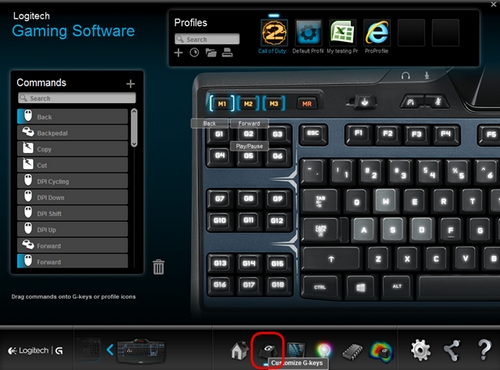500x370 pixels.
Task: Toggle the MR macro record key
Action: (307, 104)
